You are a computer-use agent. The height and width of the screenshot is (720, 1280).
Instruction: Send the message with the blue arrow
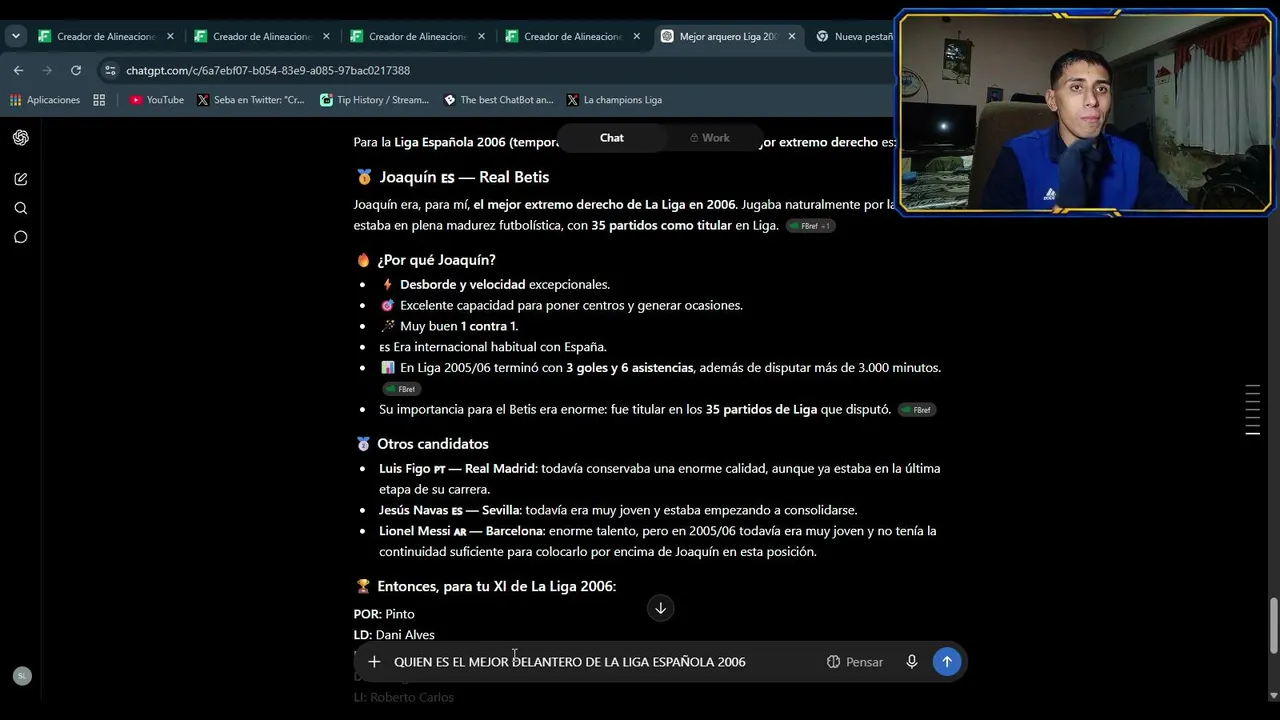tap(947, 661)
